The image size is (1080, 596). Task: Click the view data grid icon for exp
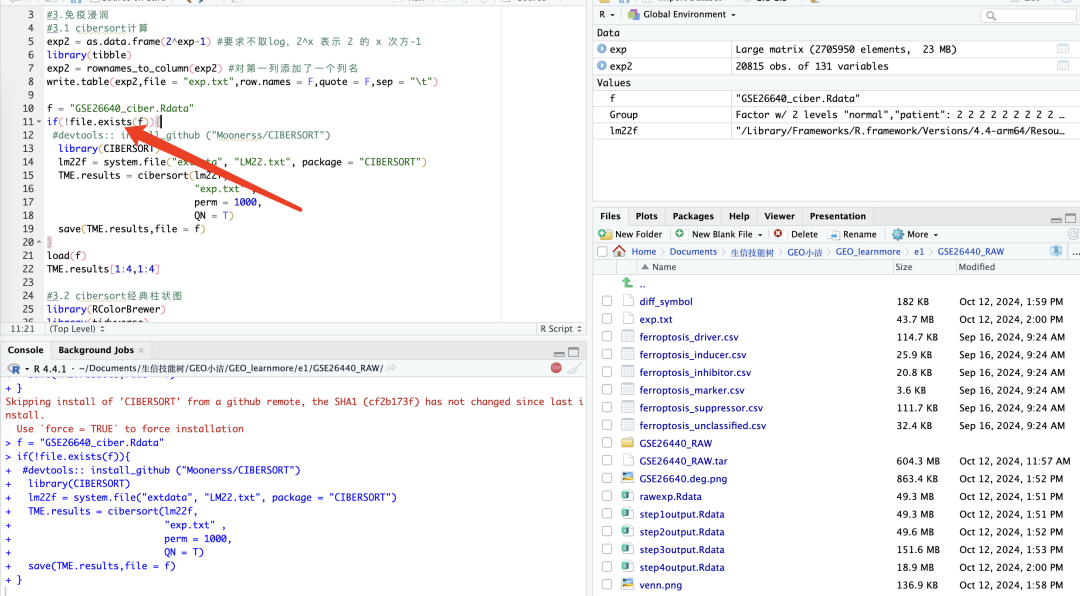tap(1063, 49)
